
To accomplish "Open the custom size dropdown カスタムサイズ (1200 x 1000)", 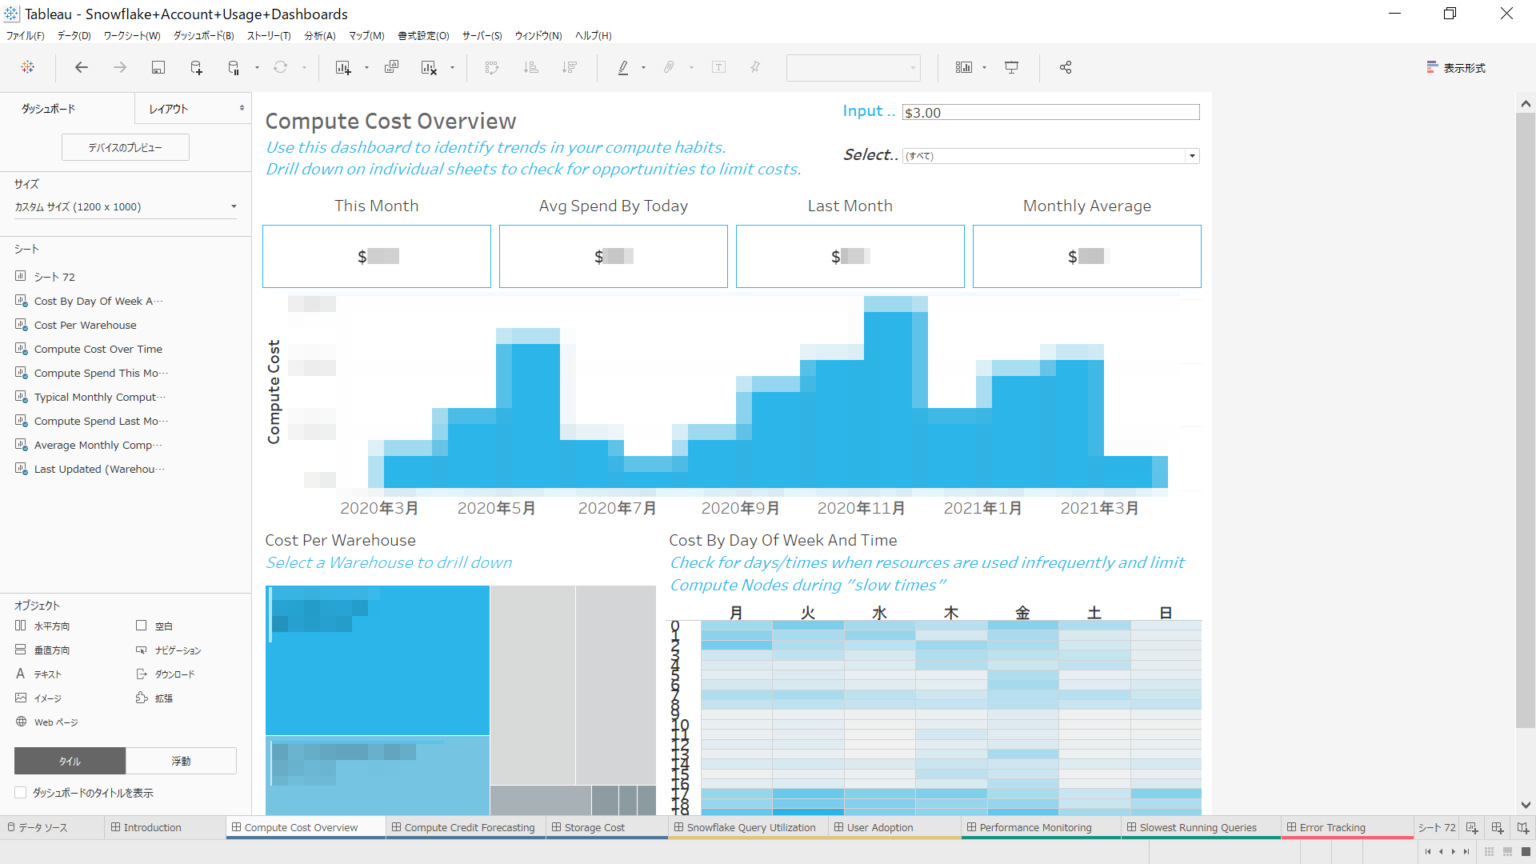I will click(125, 206).
